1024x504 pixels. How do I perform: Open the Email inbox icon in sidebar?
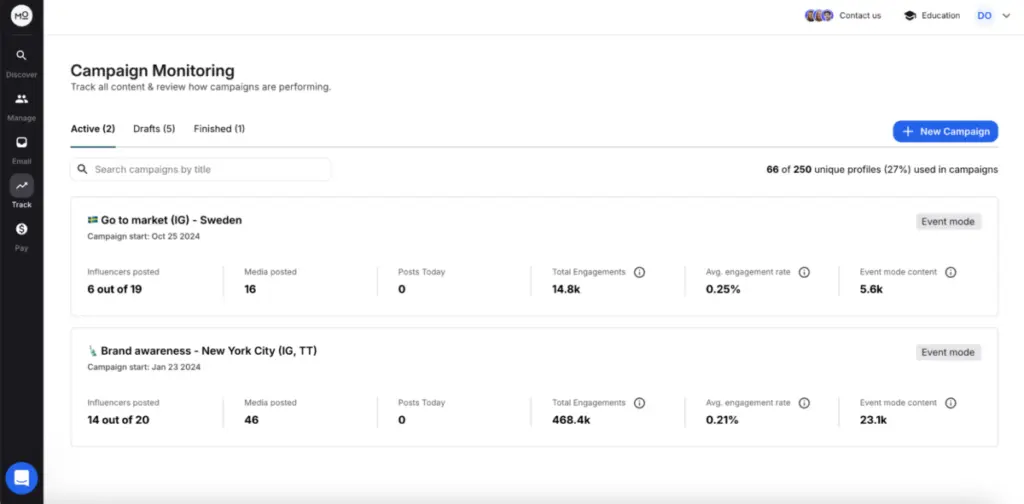pos(21,143)
